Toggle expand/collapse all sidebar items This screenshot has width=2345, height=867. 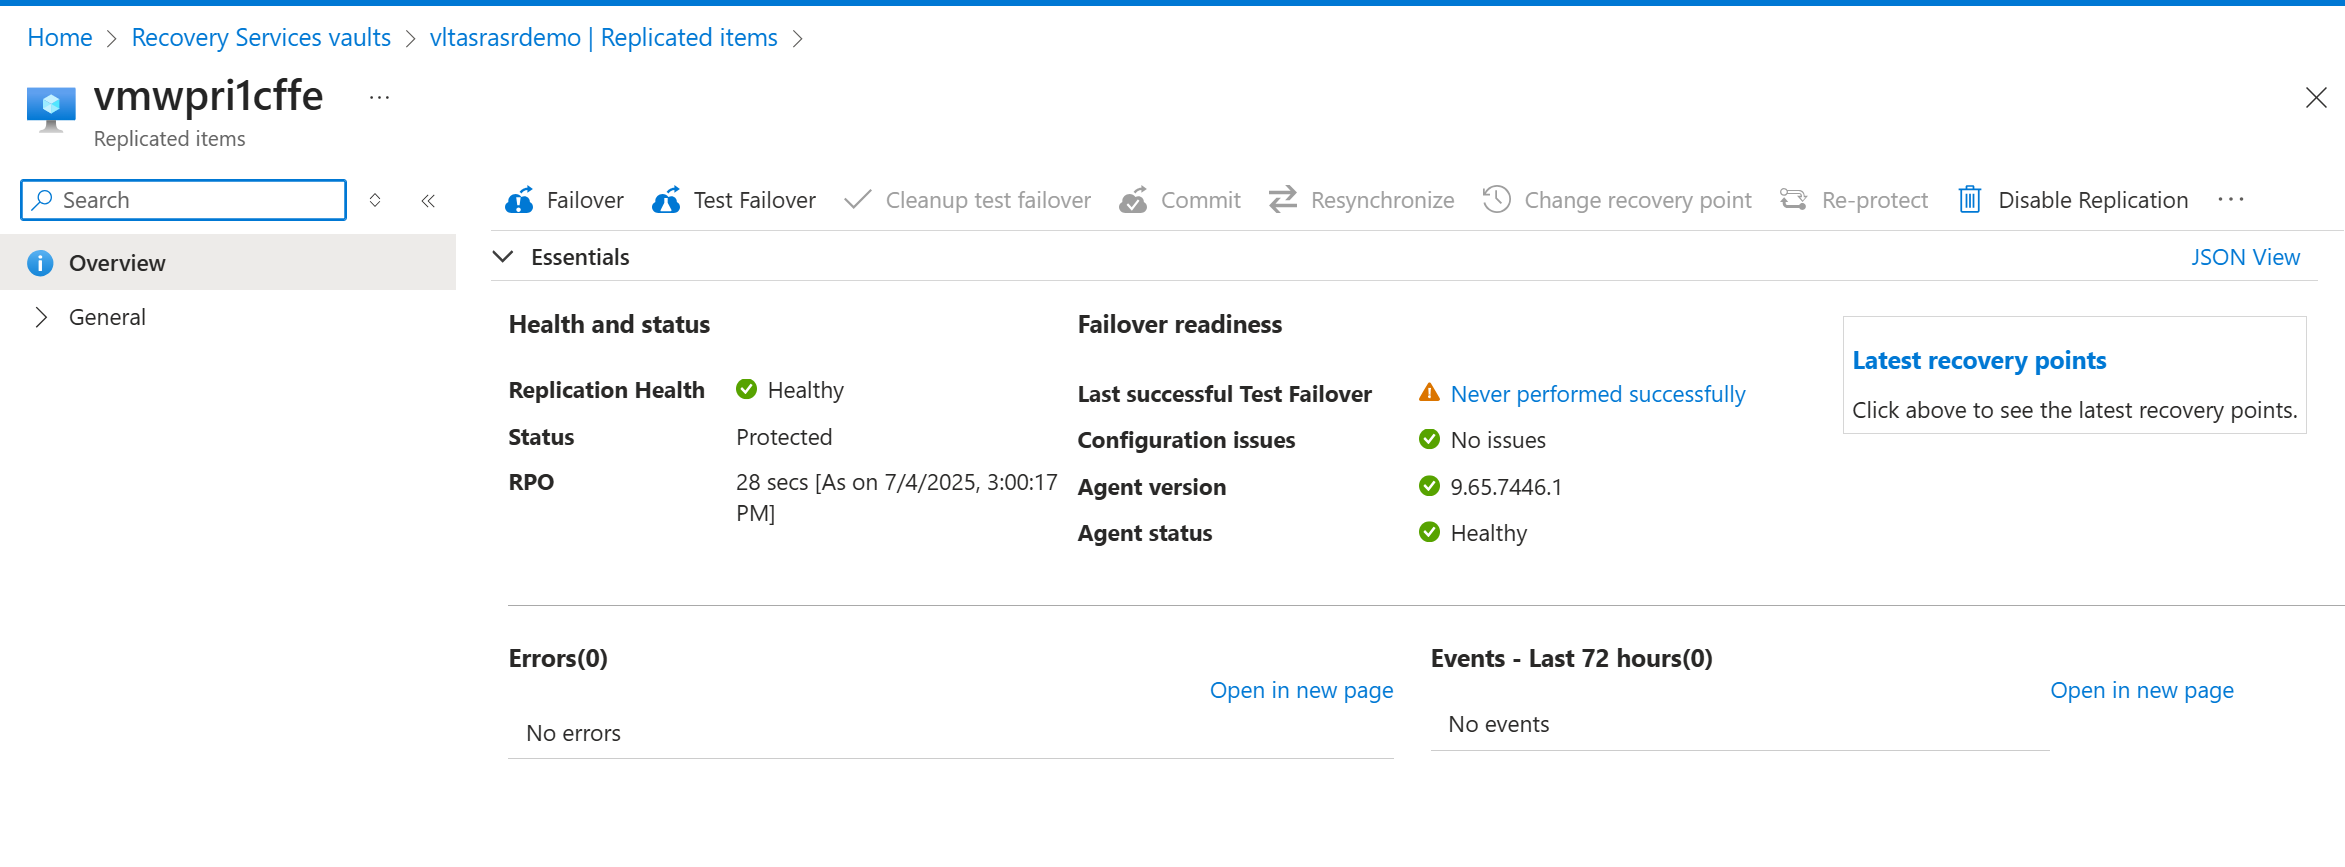point(375,200)
